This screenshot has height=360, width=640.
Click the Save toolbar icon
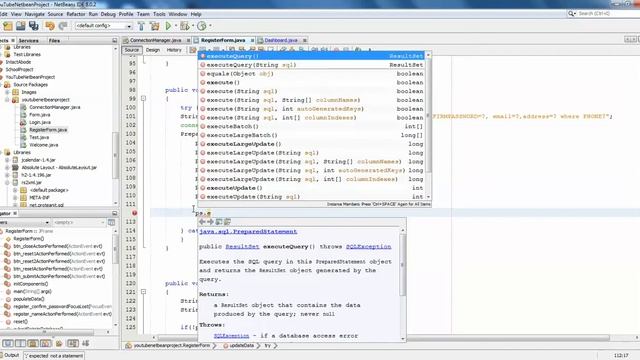(20, 26)
